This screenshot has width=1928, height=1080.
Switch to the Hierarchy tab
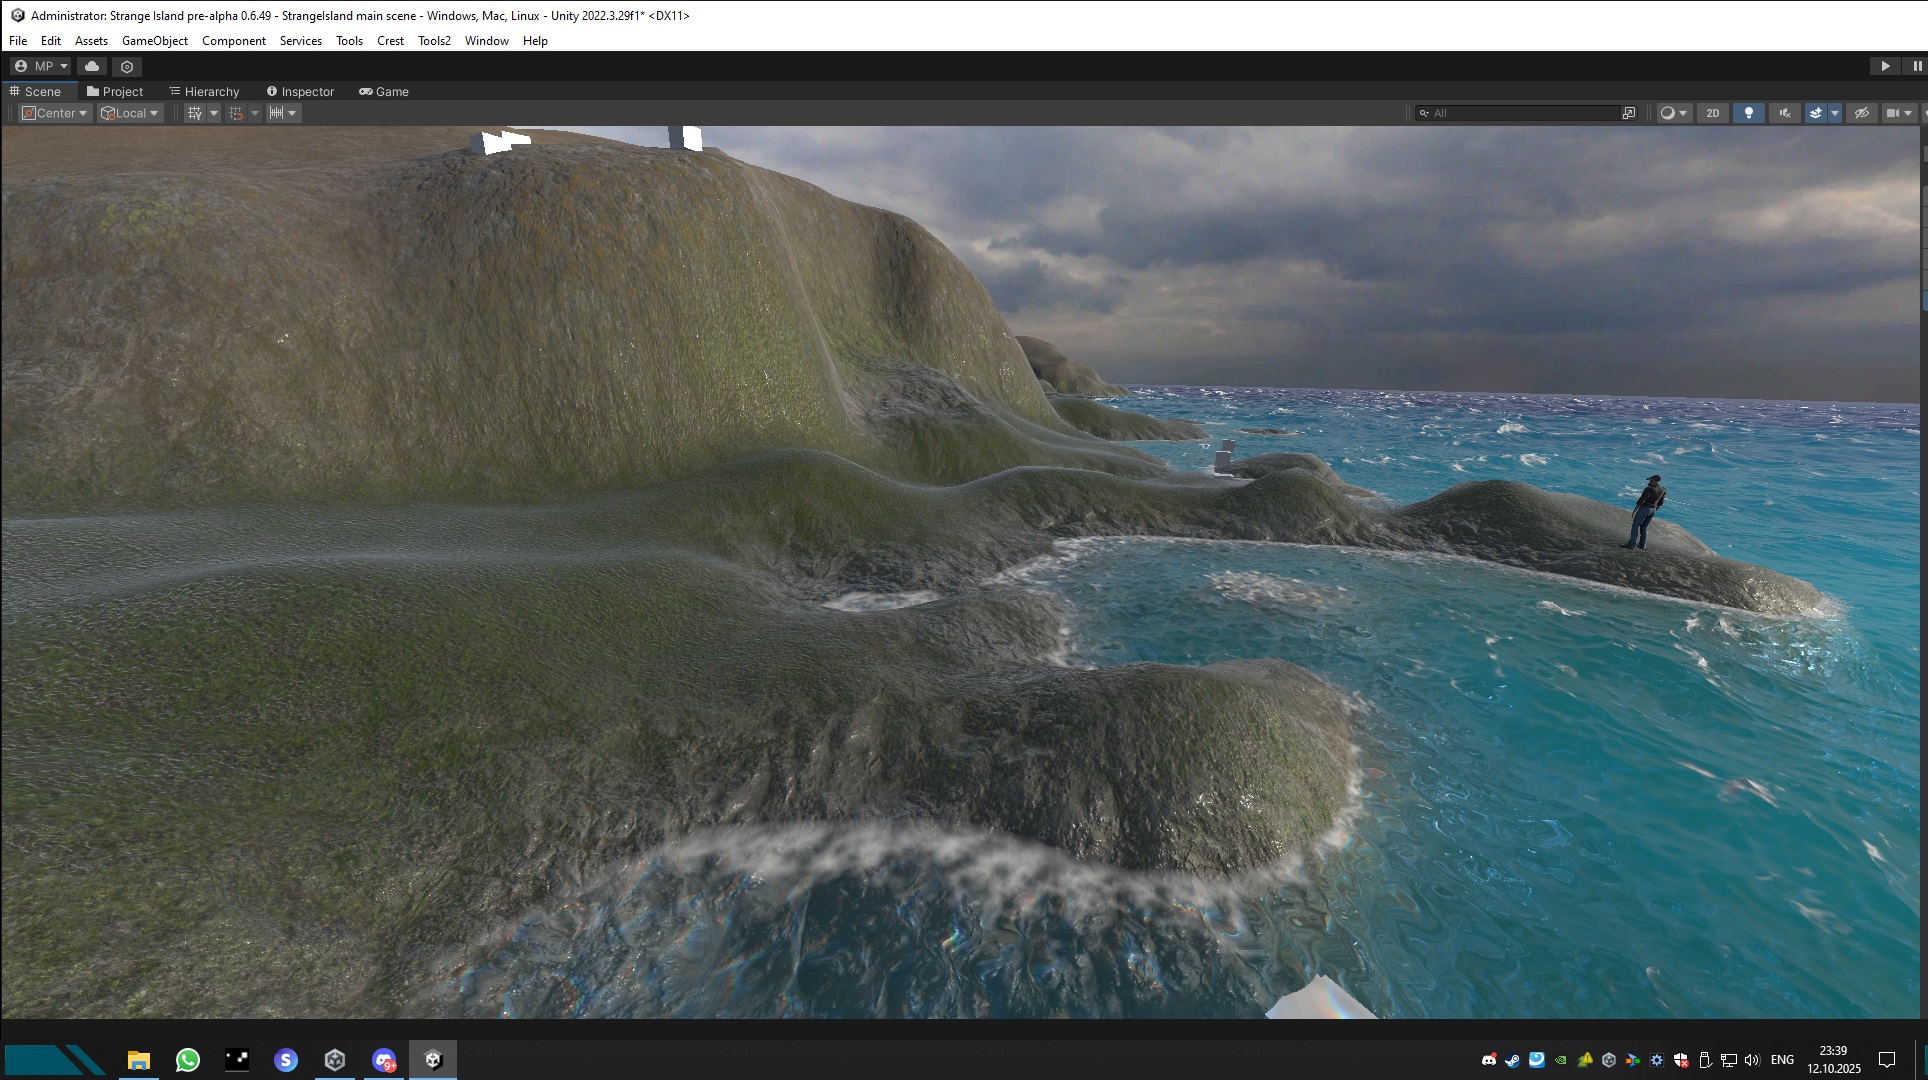[205, 91]
